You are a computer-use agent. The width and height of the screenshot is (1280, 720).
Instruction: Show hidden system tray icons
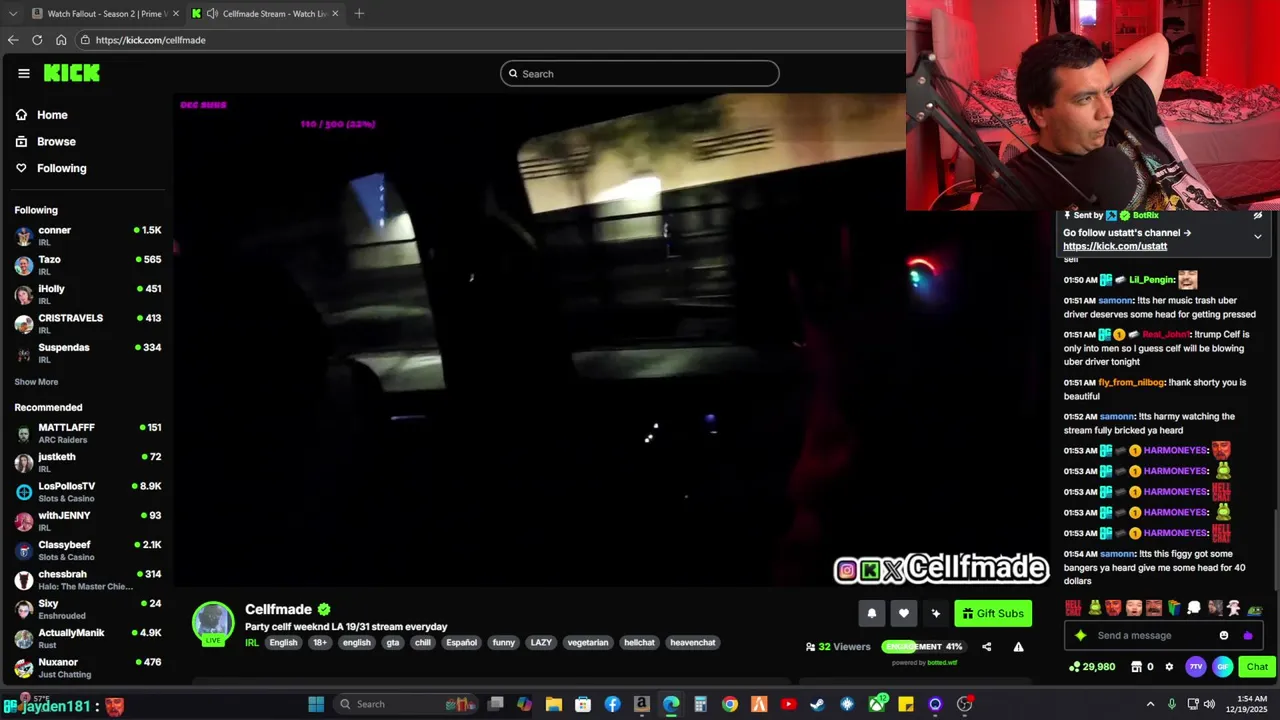(1150, 704)
